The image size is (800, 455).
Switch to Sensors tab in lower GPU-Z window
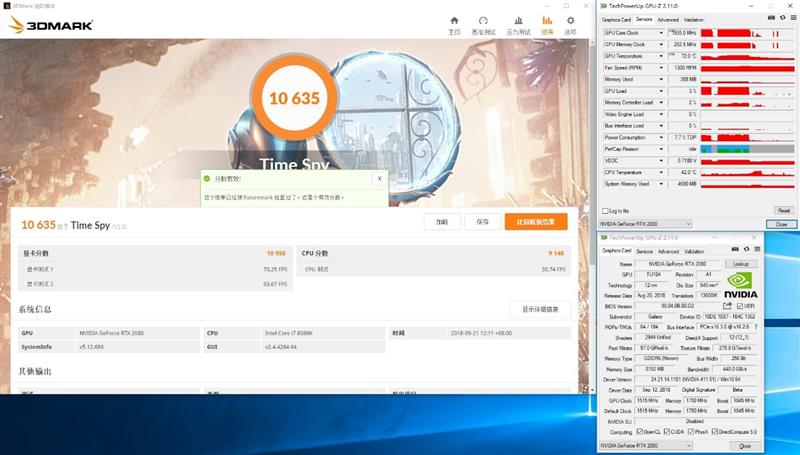click(x=644, y=251)
